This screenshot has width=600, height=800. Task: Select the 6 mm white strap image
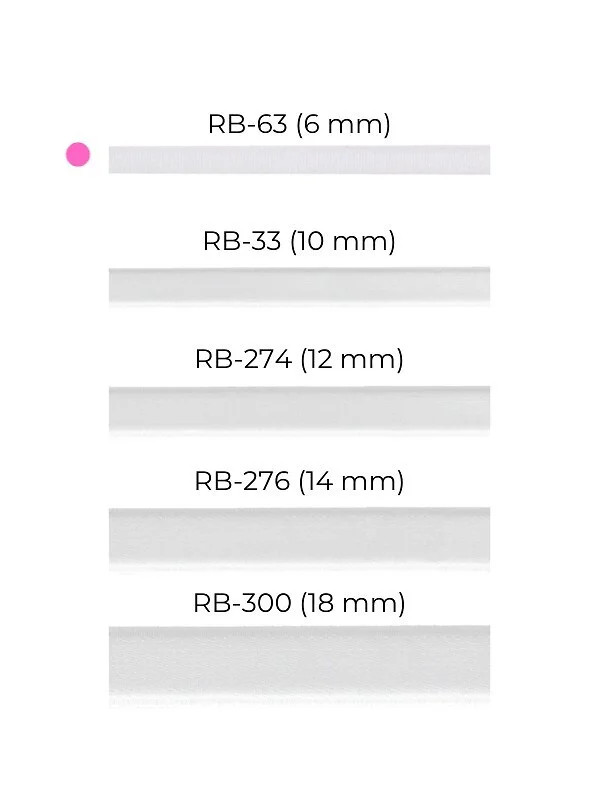(299, 159)
